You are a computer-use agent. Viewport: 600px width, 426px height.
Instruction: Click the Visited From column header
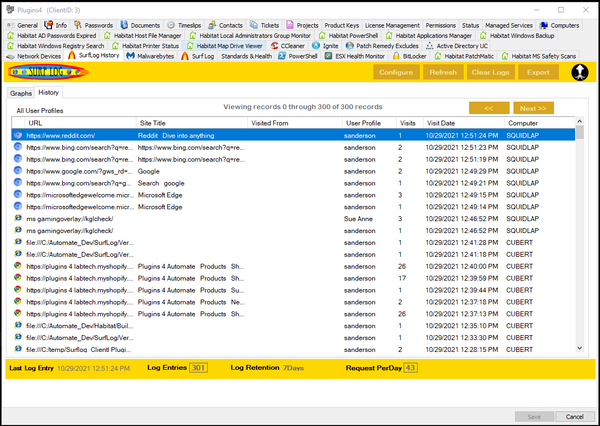[x=295, y=123]
